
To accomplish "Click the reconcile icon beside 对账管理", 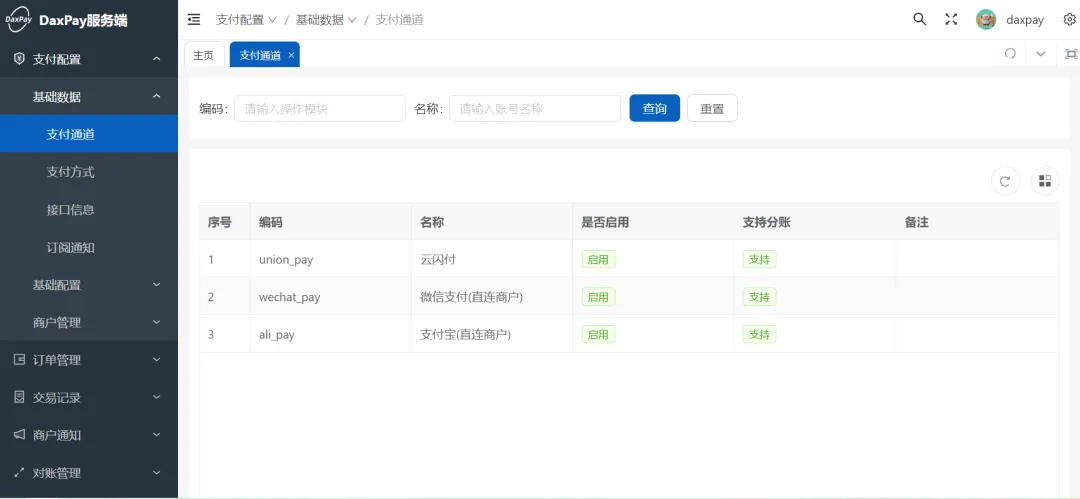I will pyautogui.click(x=19, y=473).
